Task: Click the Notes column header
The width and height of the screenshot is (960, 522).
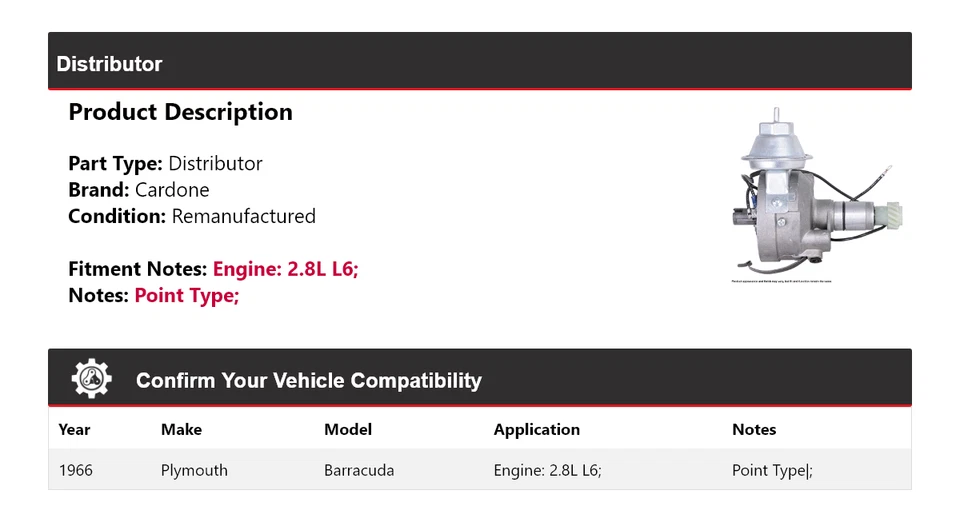Action: [x=754, y=430]
